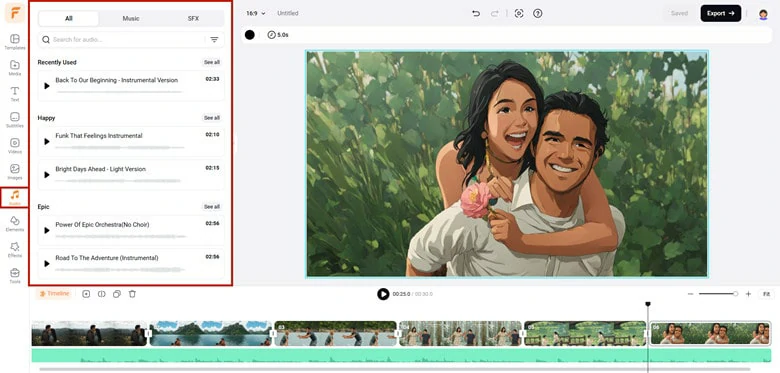Open the Images stock panel
Viewport: 780px width, 373px height.
click(15, 171)
